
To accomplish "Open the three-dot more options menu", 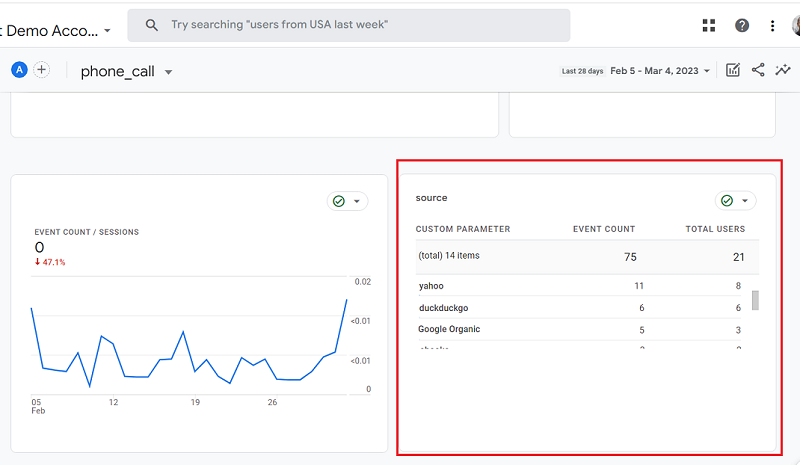I will coord(772,26).
